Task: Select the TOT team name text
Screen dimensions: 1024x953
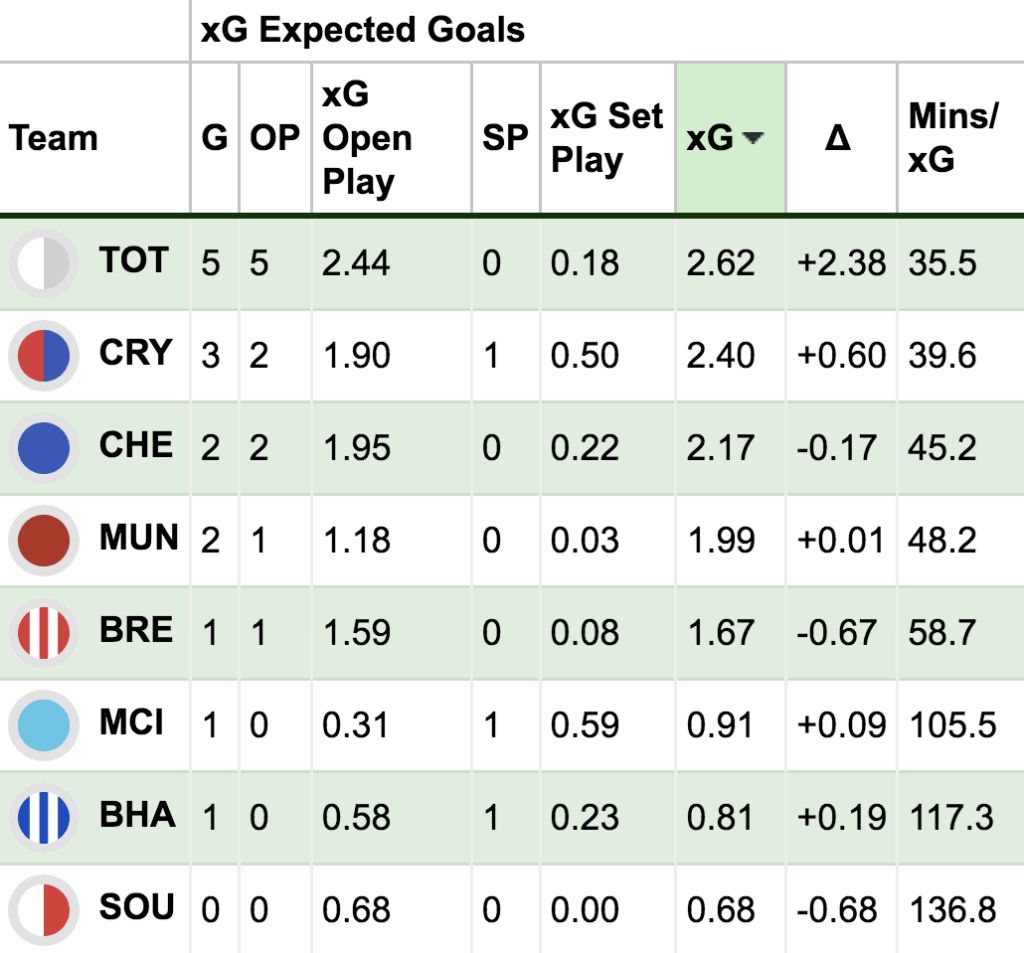Action: pos(133,262)
